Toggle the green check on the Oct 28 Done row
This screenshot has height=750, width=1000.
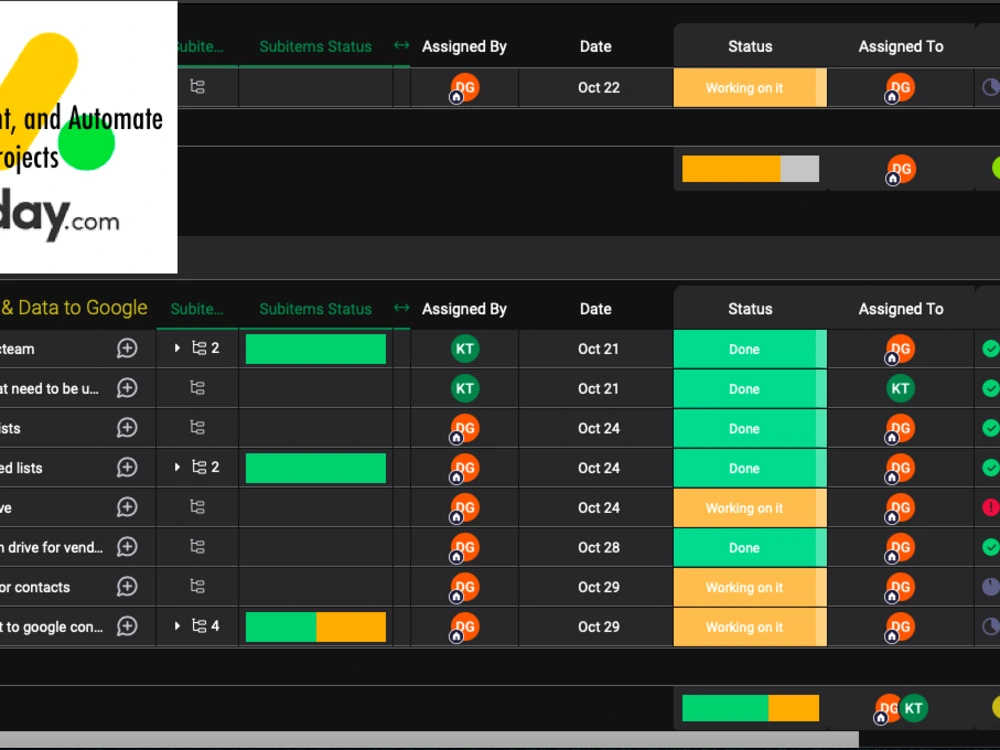(x=990, y=547)
